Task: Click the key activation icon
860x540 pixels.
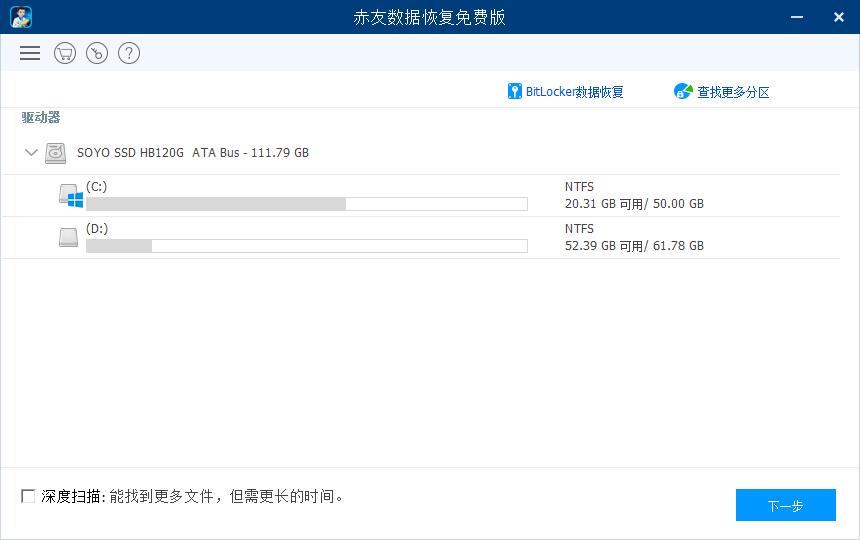Action: point(97,53)
